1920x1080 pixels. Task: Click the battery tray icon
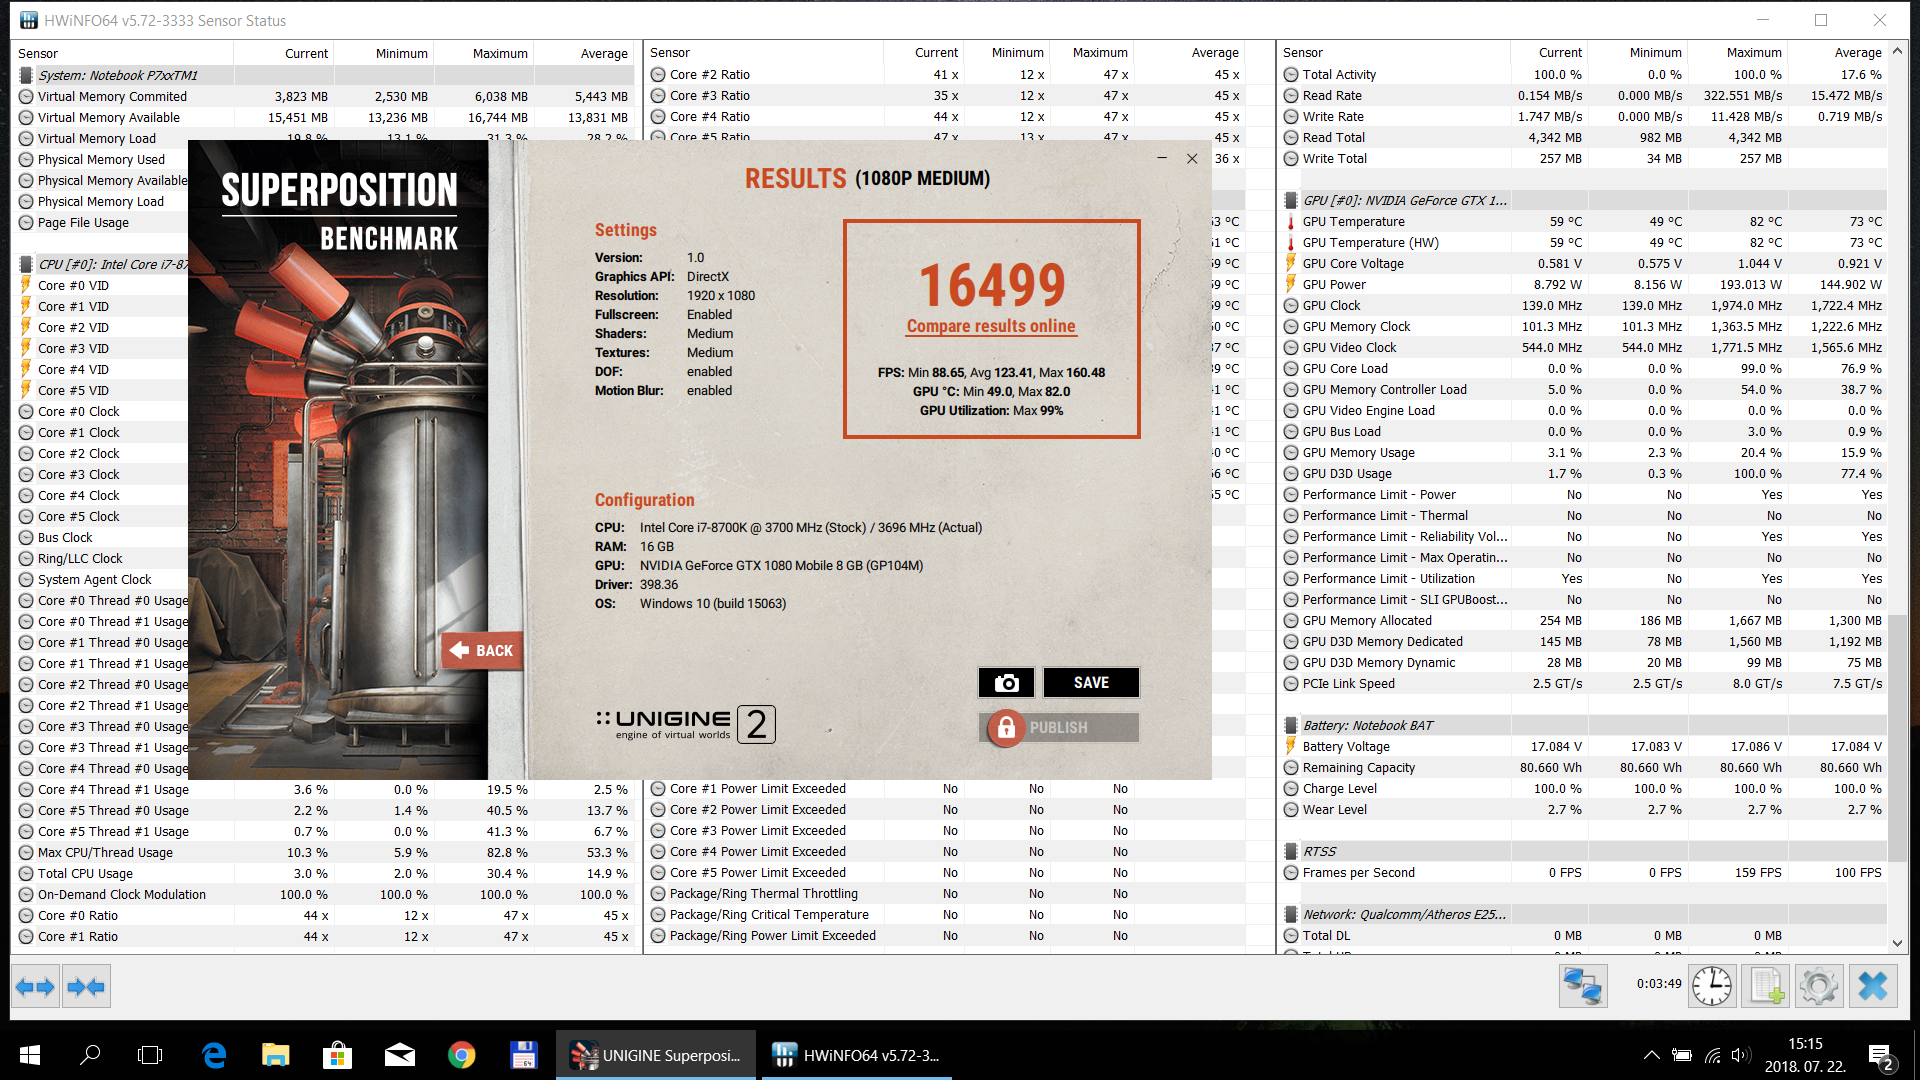1682,1055
